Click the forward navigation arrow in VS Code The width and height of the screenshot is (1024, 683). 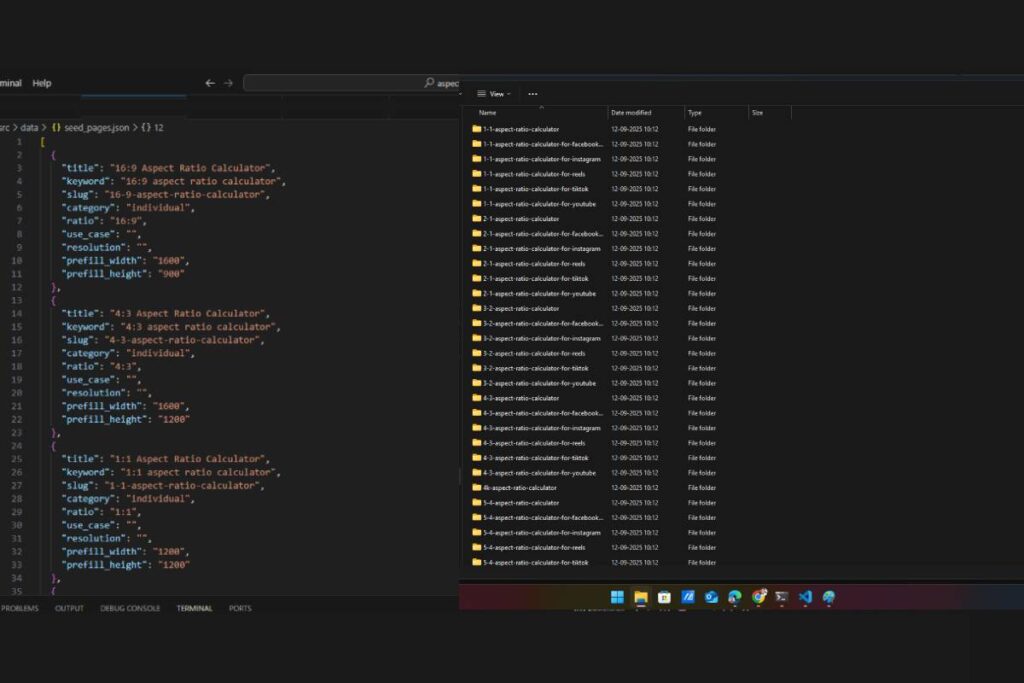tap(228, 83)
